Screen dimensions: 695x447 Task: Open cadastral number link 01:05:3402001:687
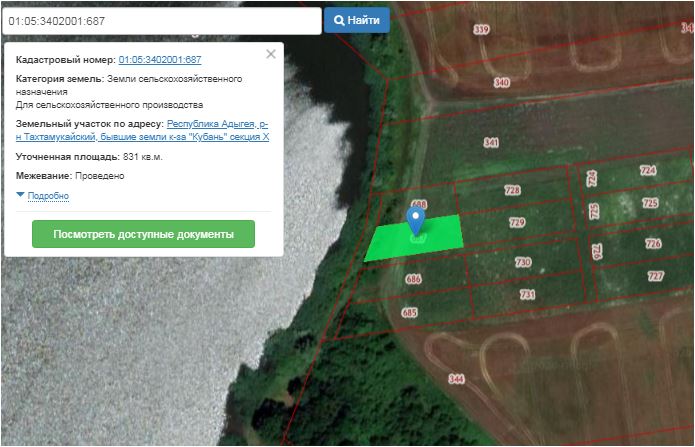[160, 60]
